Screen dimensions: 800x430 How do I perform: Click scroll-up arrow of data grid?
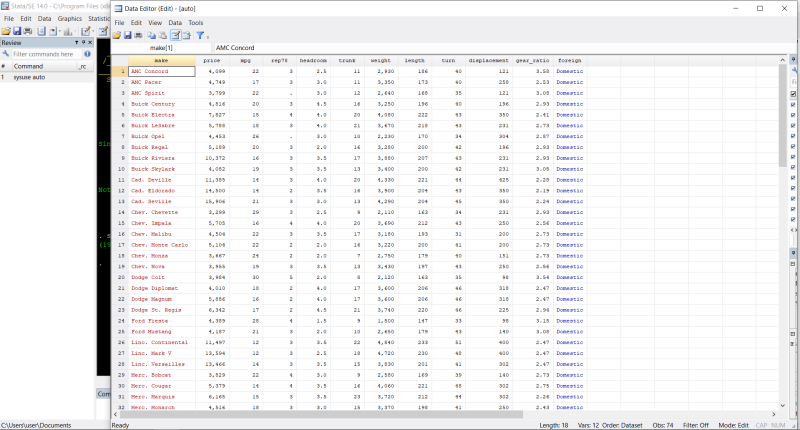pyautogui.click(x=782, y=60)
